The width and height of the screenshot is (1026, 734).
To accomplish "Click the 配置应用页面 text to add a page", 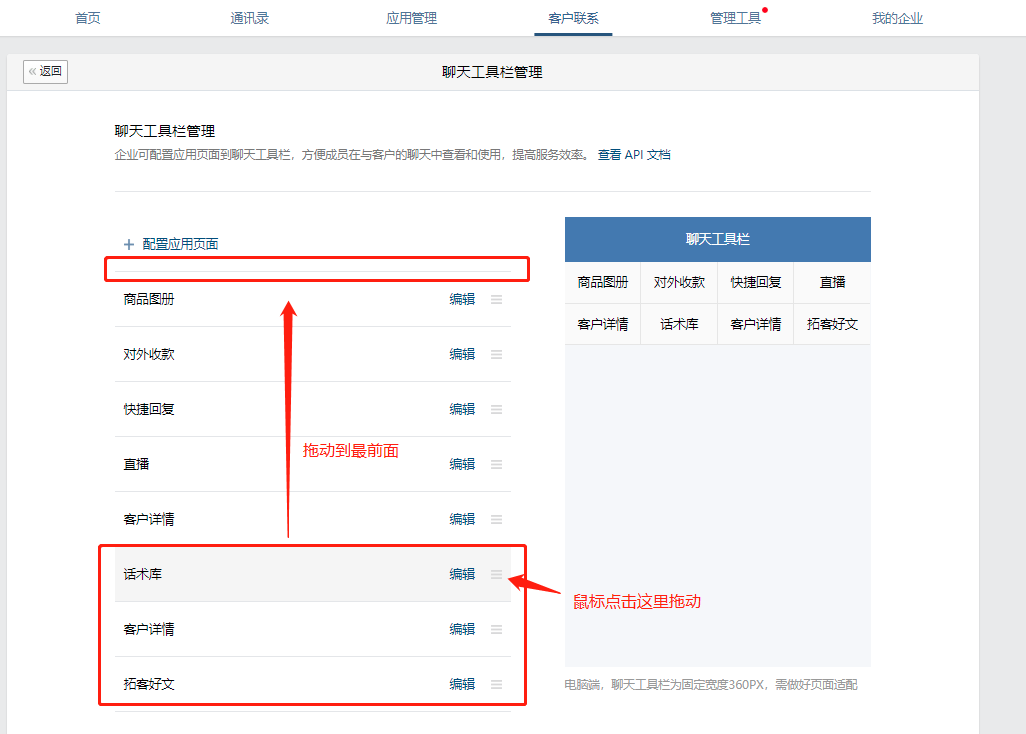I will click(x=181, y=244).
